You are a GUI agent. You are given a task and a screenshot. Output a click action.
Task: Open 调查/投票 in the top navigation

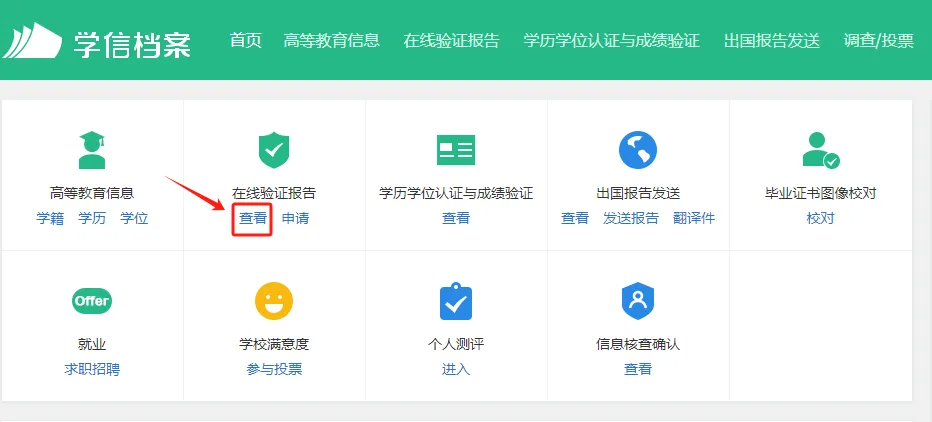click(879, 40)
